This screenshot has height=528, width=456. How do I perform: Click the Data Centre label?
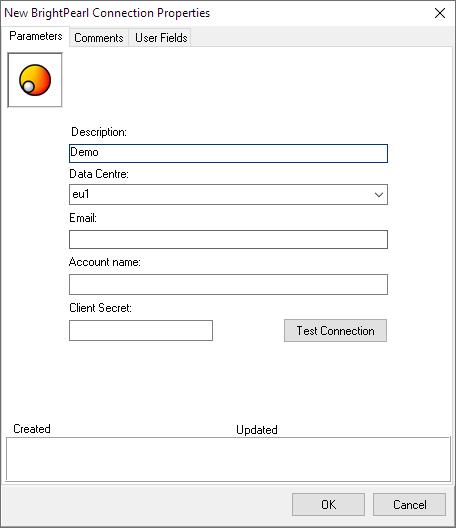coord(99,174)
